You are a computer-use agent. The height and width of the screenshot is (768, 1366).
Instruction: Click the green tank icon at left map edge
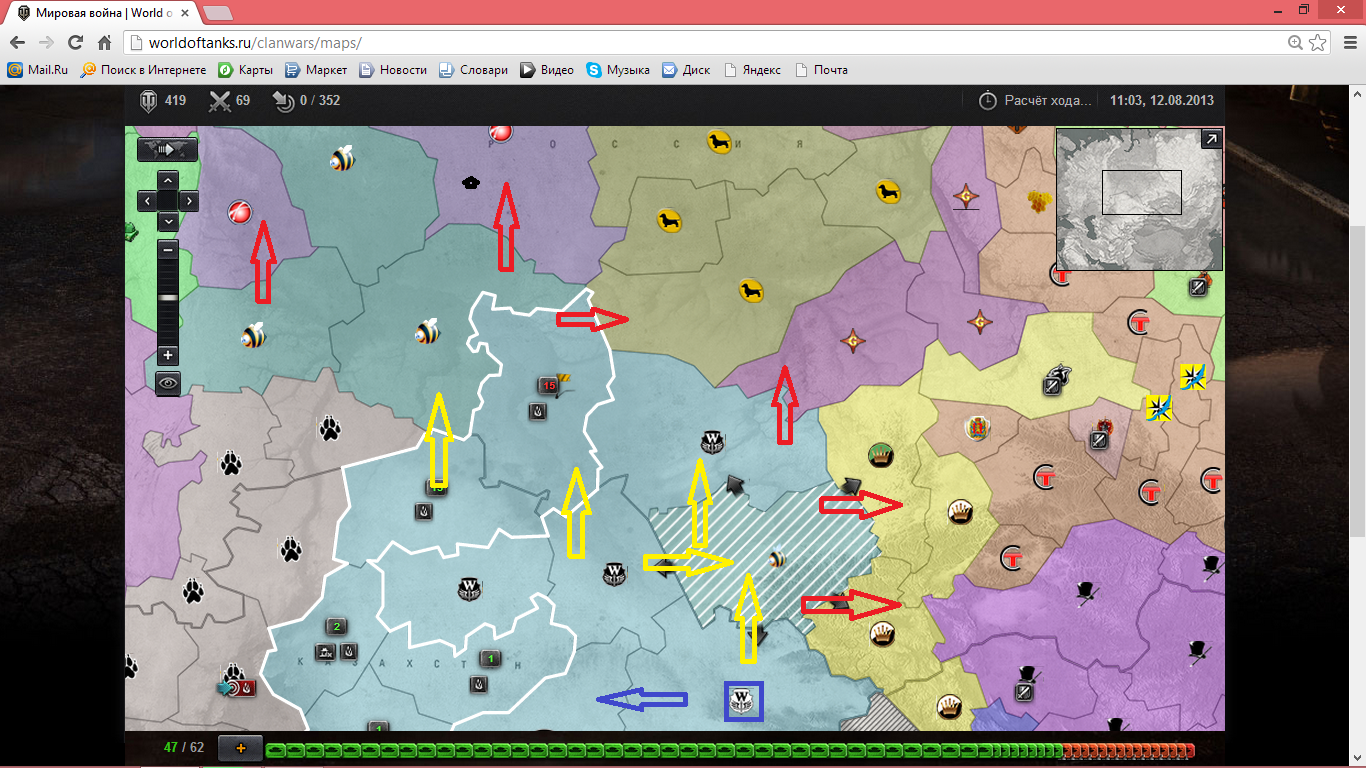[130, 232]
